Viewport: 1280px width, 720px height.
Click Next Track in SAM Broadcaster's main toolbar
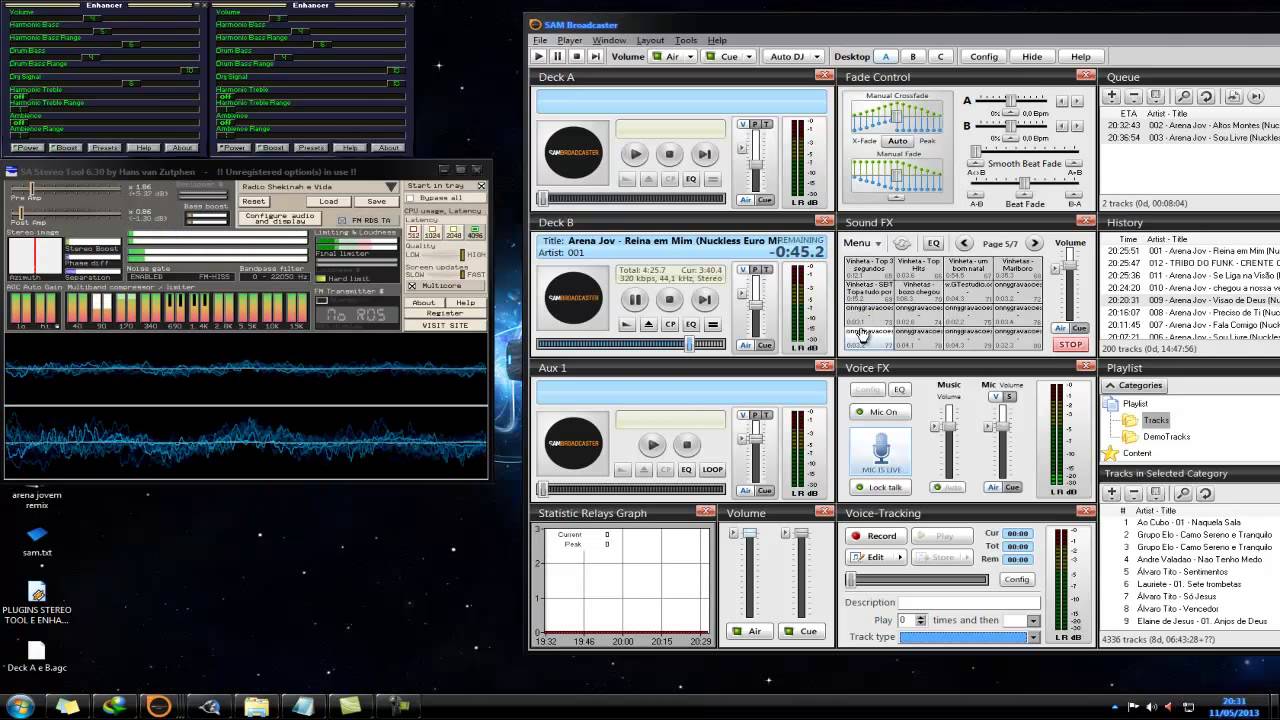596,57
